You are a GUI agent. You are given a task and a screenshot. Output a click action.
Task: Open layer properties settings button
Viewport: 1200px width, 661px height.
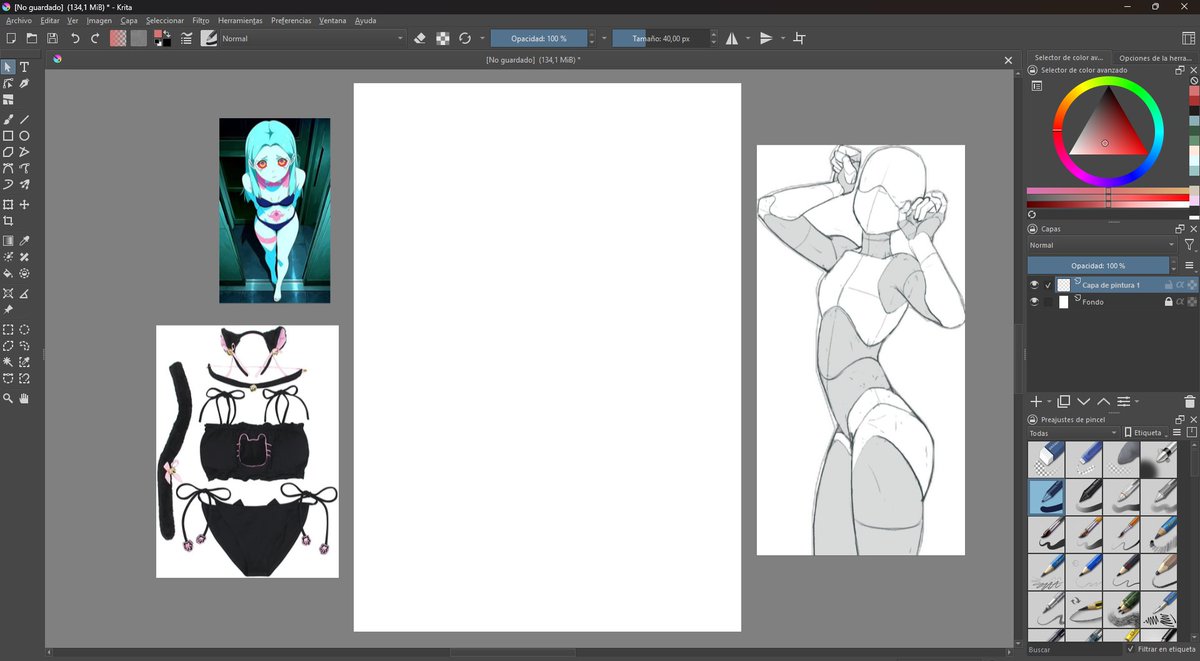[x=1124, y=401]
